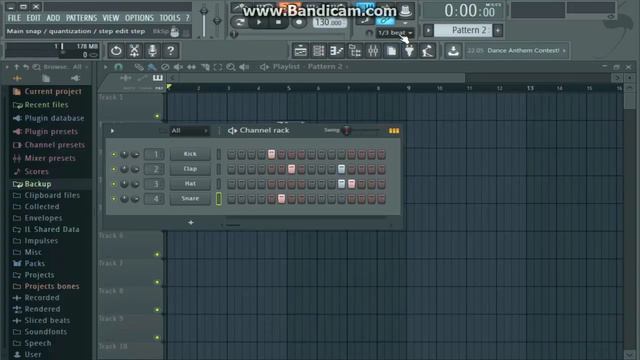The width and height of the screenshot is (640, 360).
Task: Mute the Clap channel green LED
Action: [114, 169]
